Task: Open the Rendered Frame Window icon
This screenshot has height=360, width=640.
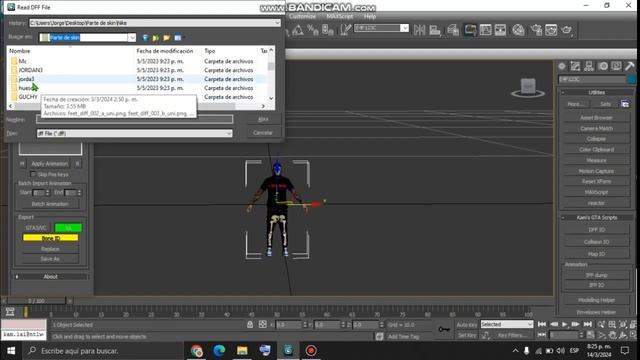Action: pyautogui.click(x=551, y=30)
